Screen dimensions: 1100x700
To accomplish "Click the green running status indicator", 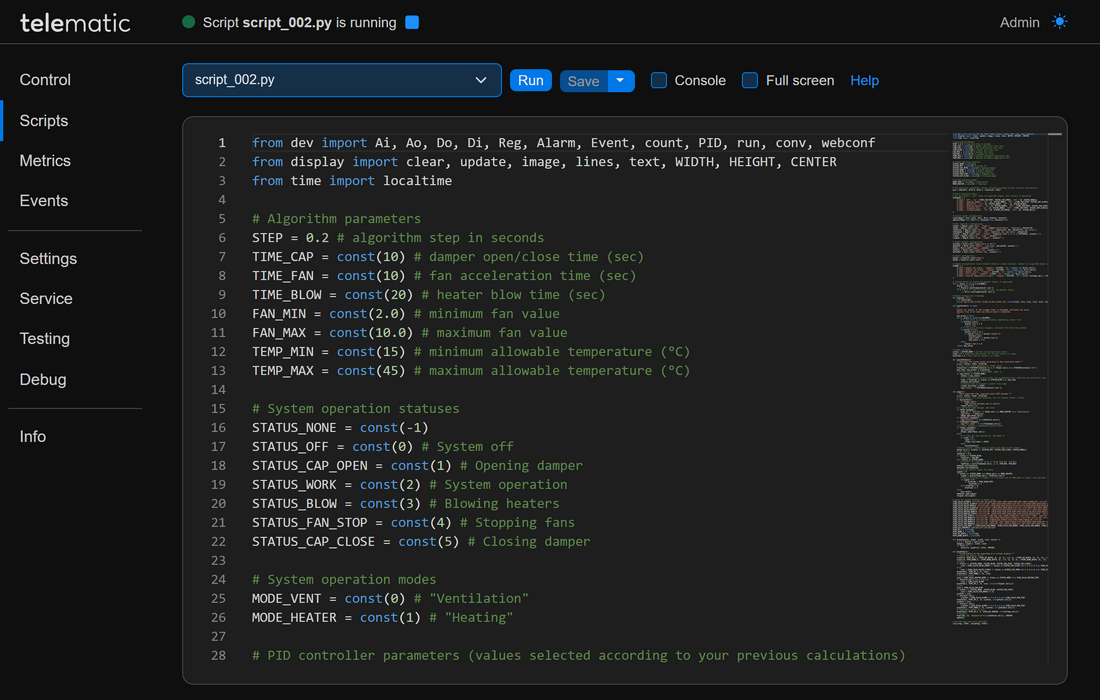I will coord(188,22).
